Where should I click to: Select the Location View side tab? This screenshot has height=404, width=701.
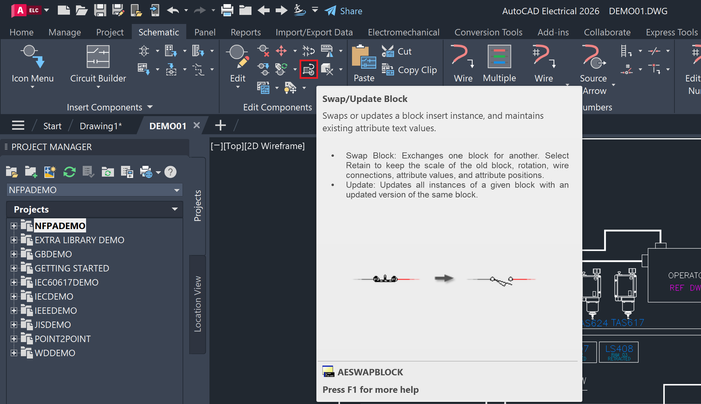[198, 304]
